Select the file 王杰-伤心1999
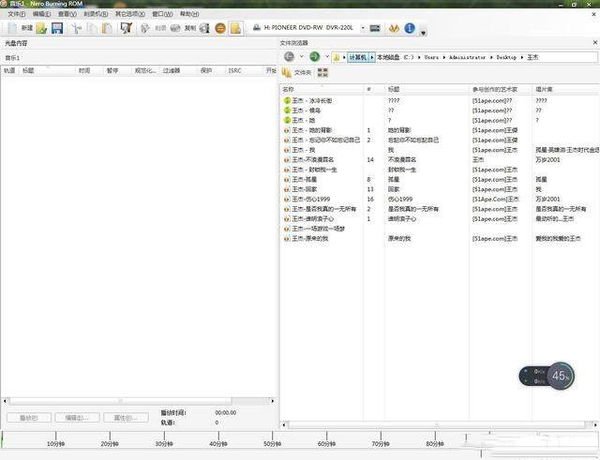Screen dimensions: 600x460 click(310, 198)
